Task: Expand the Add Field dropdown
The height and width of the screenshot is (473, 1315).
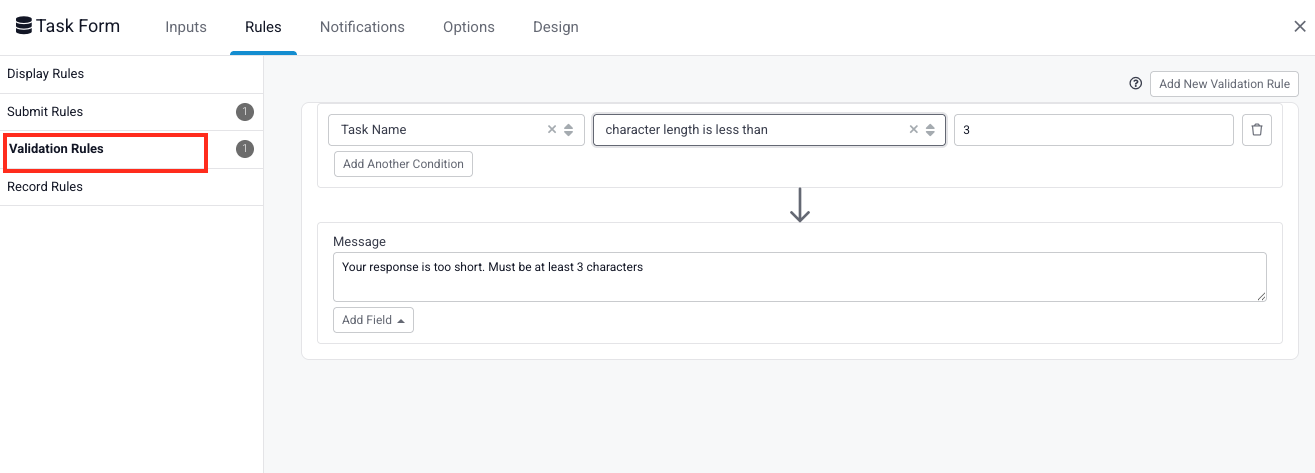Action: point(373,320)
